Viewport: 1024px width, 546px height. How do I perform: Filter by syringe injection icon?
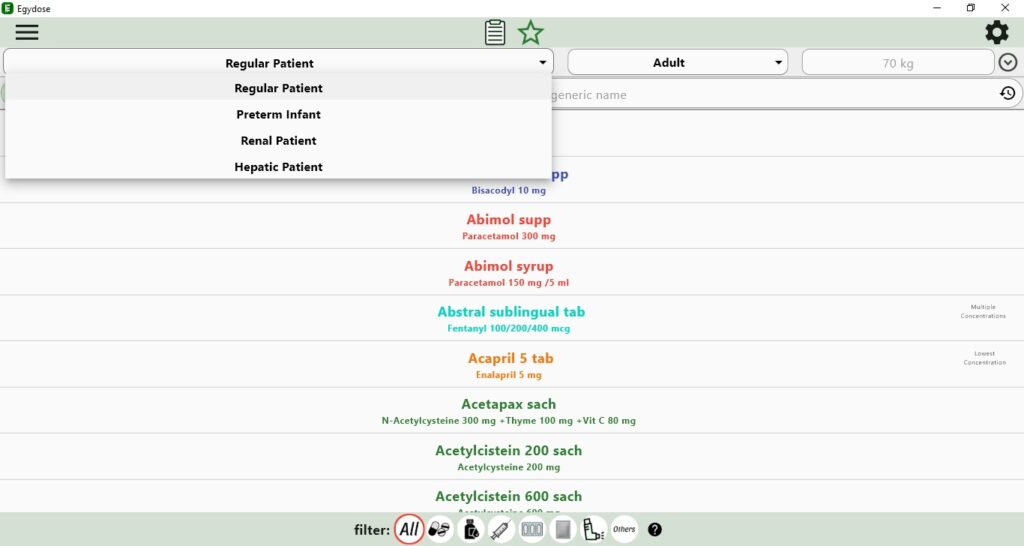point(502,529)
